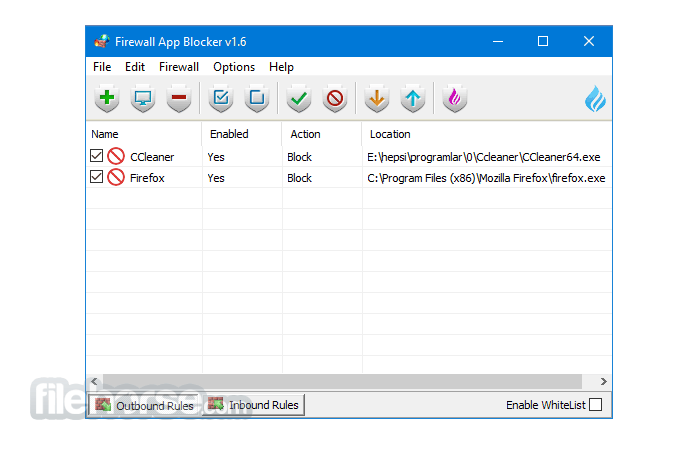Click the red circle Block toolbar icon
The height and width of the screenshot is (450, 700).
pyautogui.click(x=335, y=98)
